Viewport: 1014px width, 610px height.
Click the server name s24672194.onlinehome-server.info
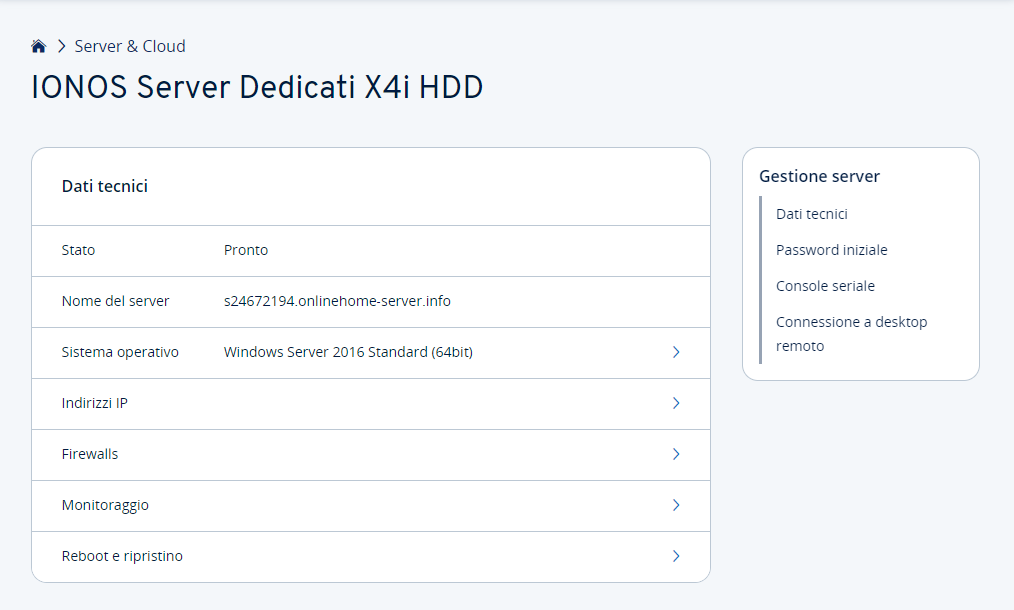[337, 301]
